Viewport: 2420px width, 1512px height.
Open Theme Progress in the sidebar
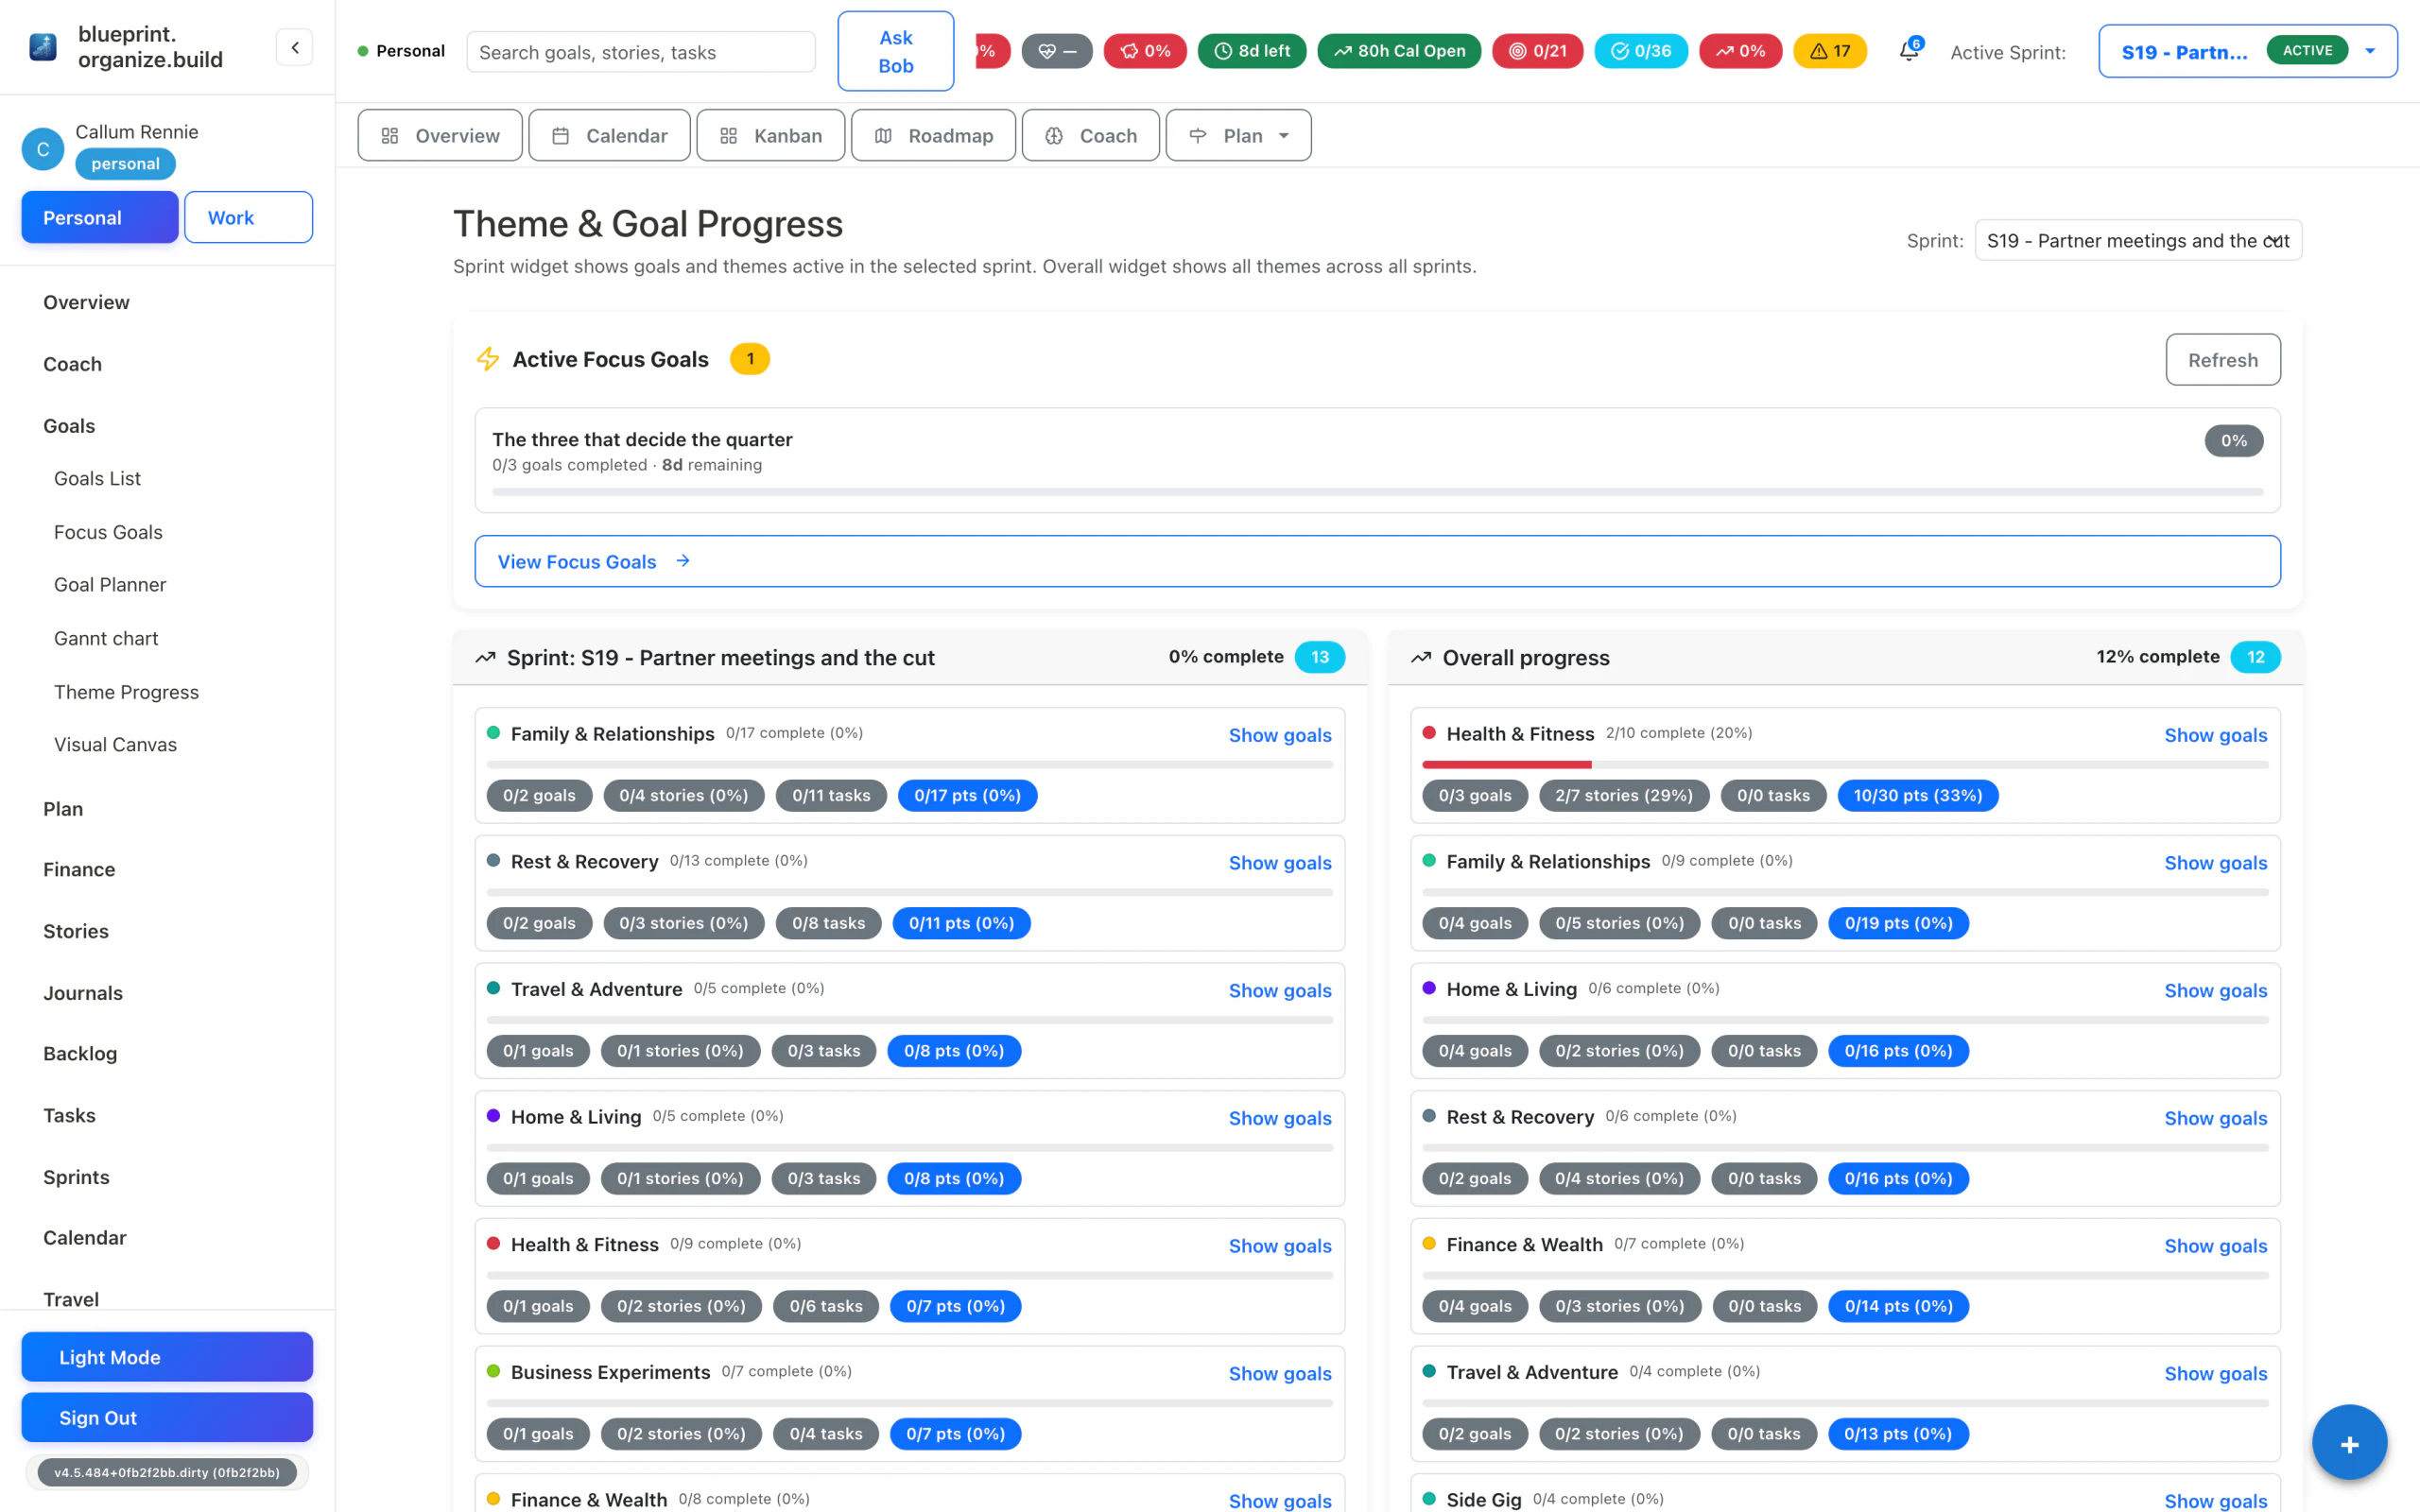pos(126,692)
